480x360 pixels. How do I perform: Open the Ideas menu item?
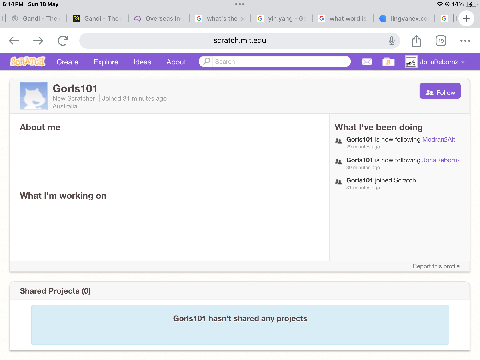[x=142, y=62]
